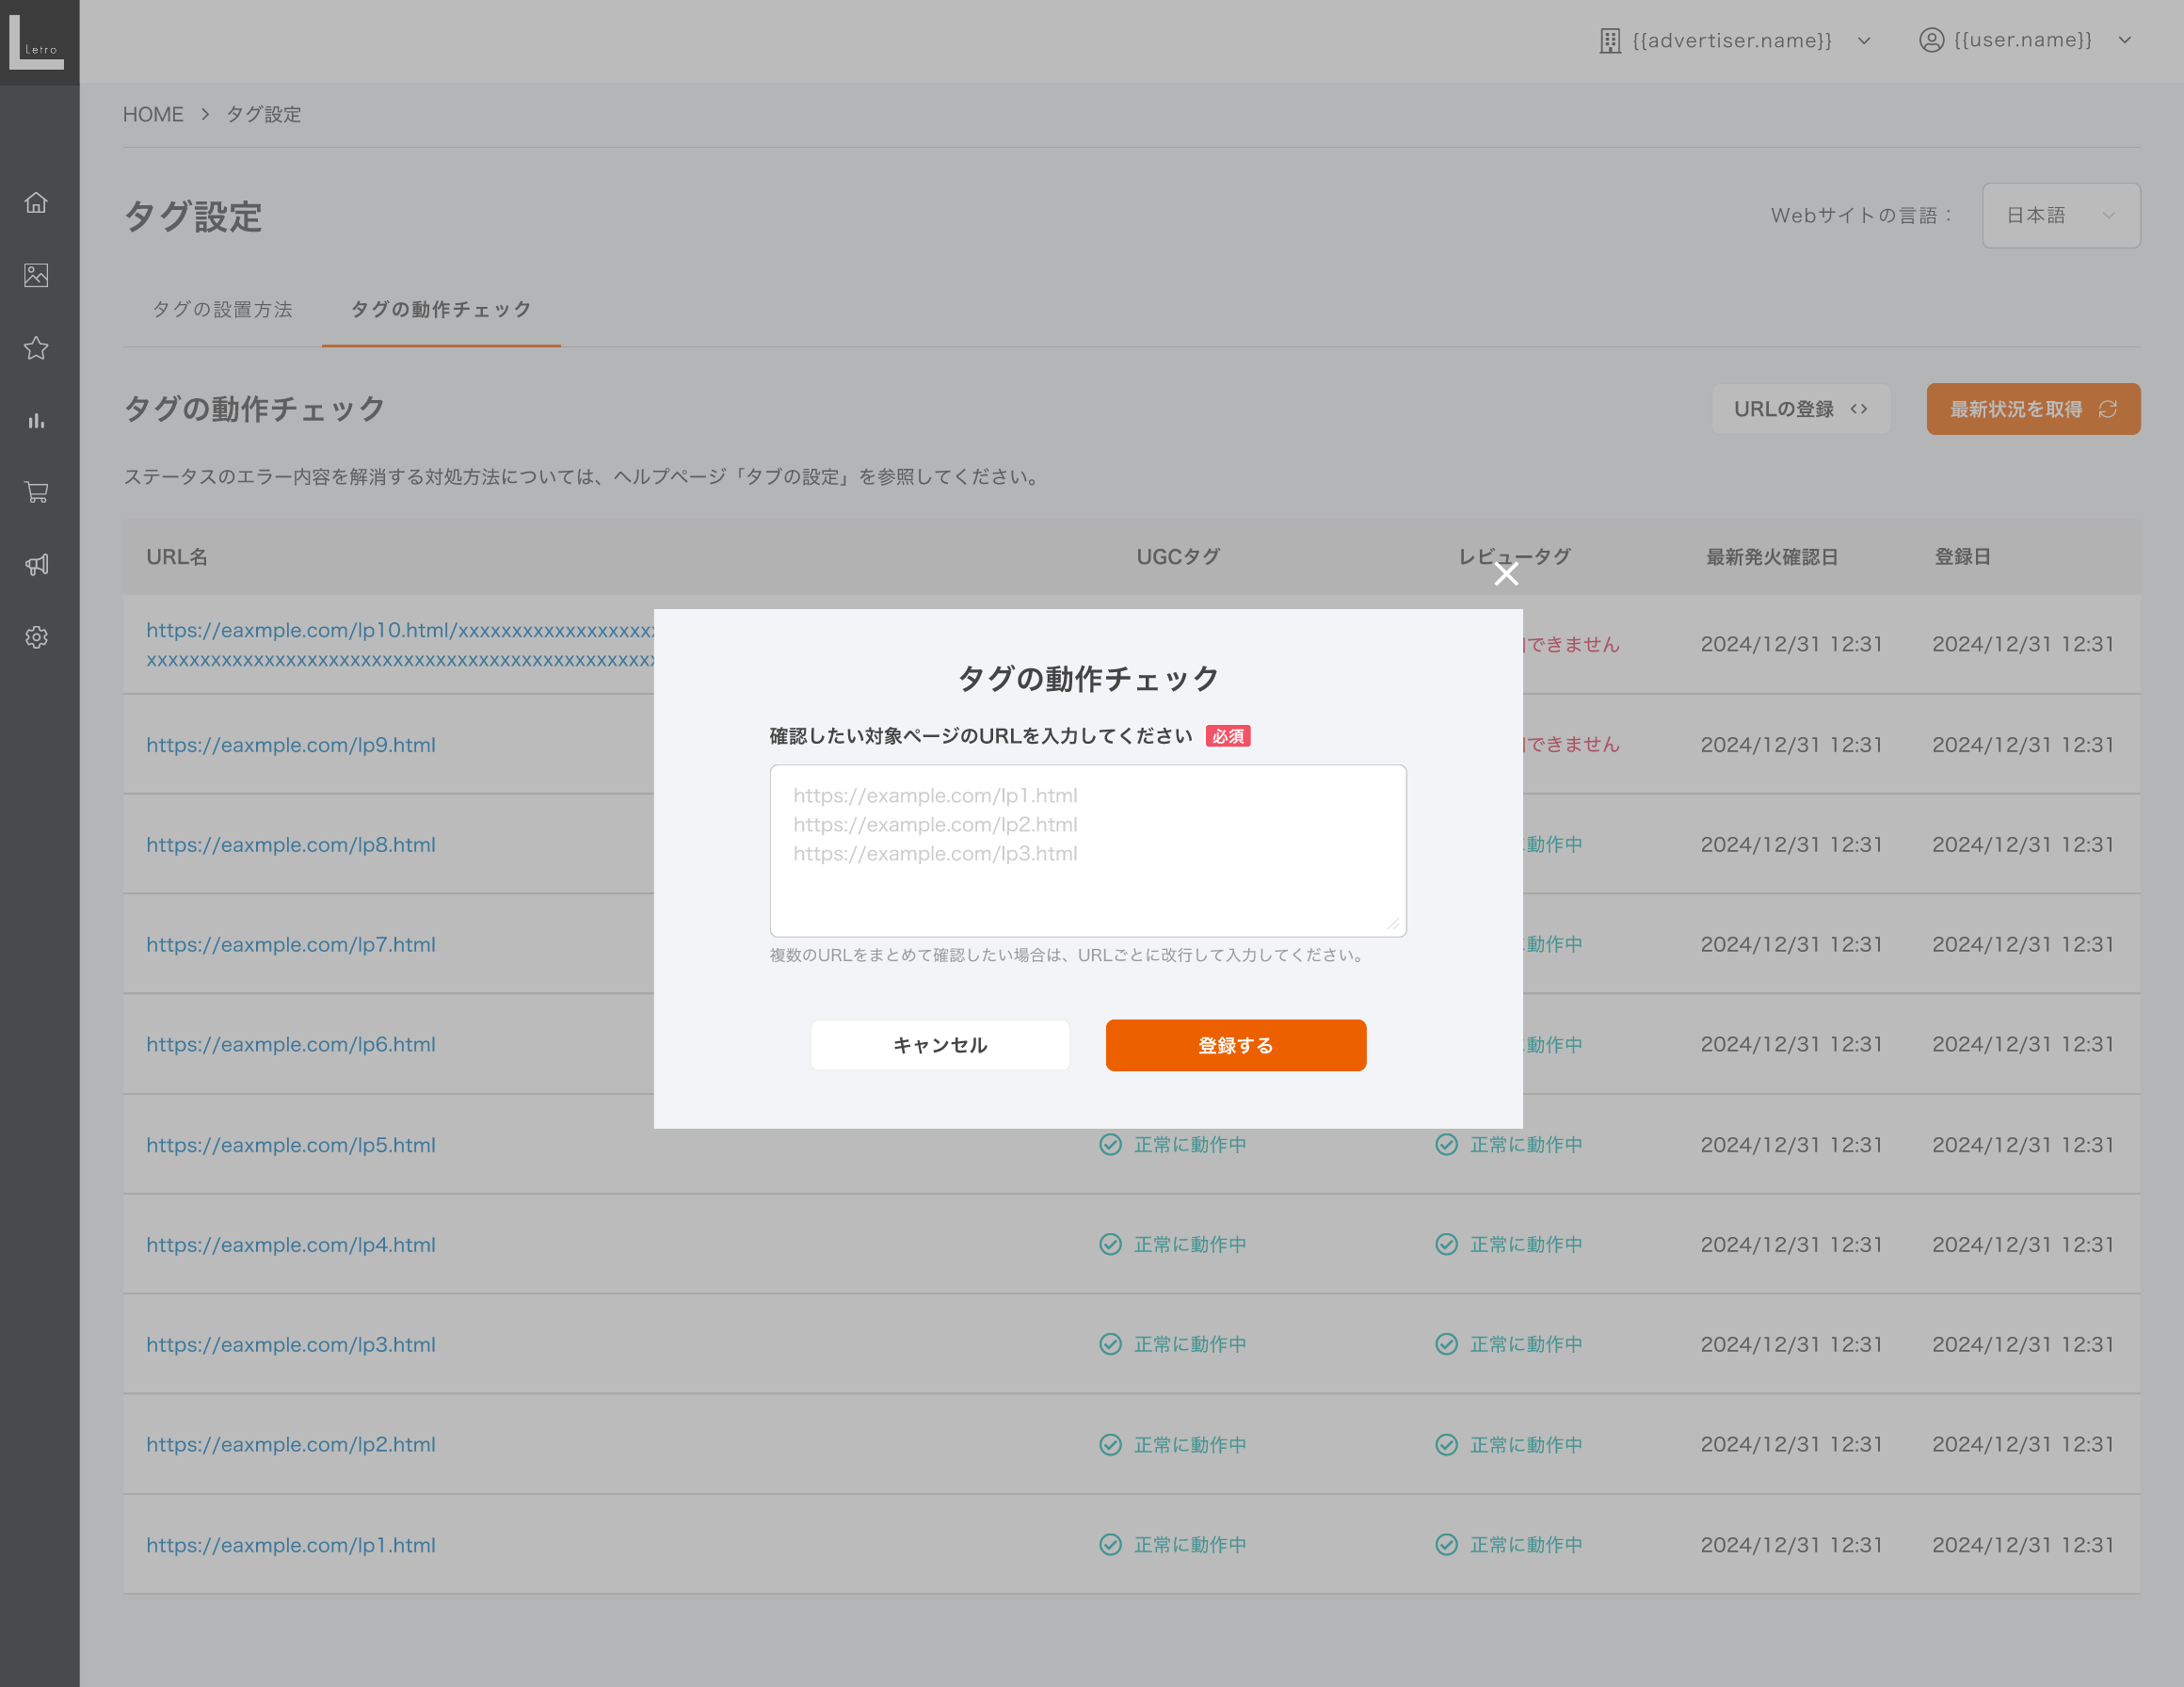Click the home icon in sidebar

click(36, 203)
